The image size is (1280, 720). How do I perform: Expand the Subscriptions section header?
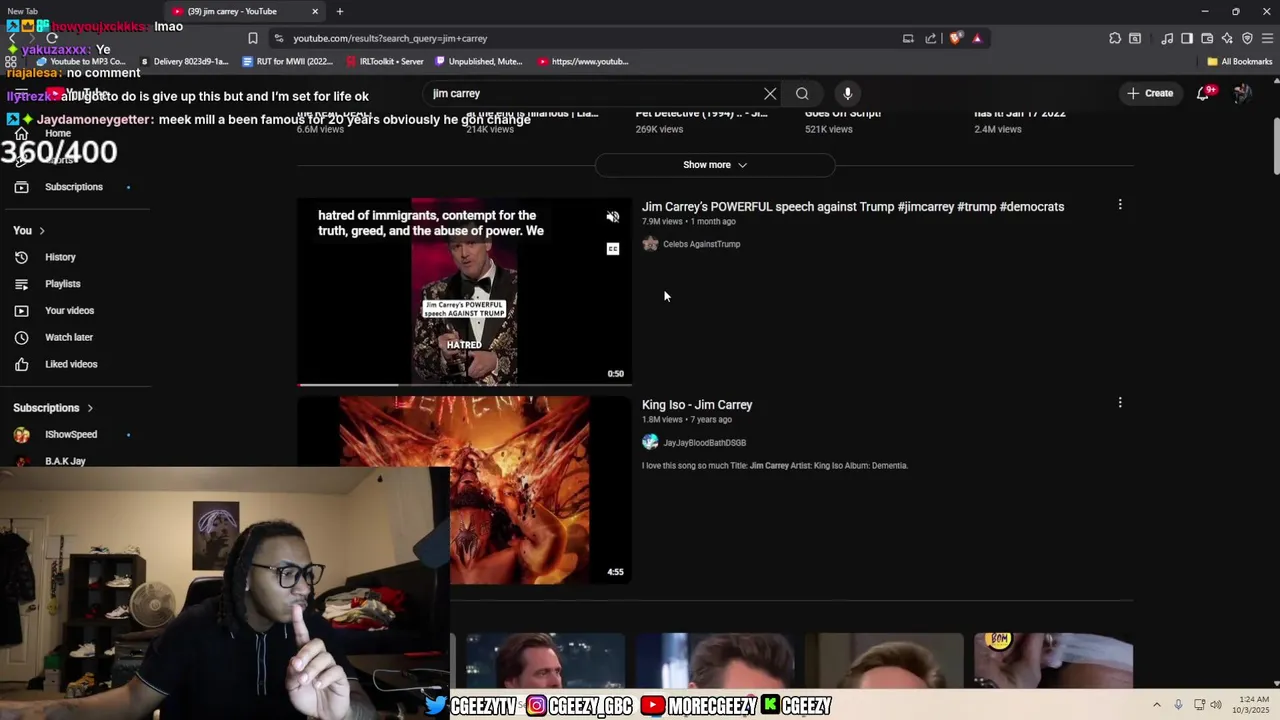(53, 408)
